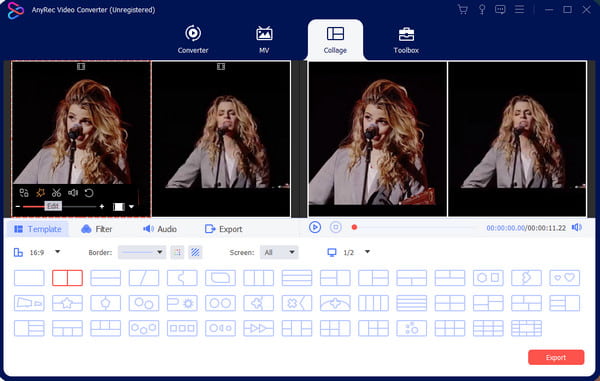Select the single-screen template
Viewport: 600px width, 381px height.
pyautogui.click(x=29, y=278)
